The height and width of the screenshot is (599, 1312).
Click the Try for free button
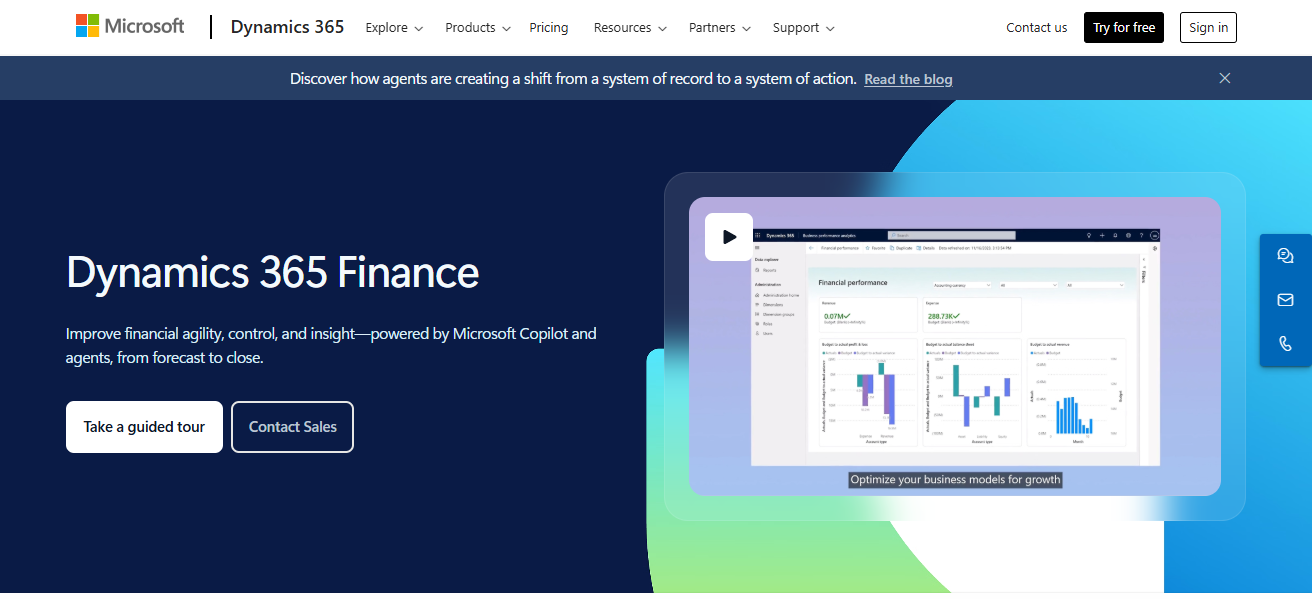(1123, 27)
